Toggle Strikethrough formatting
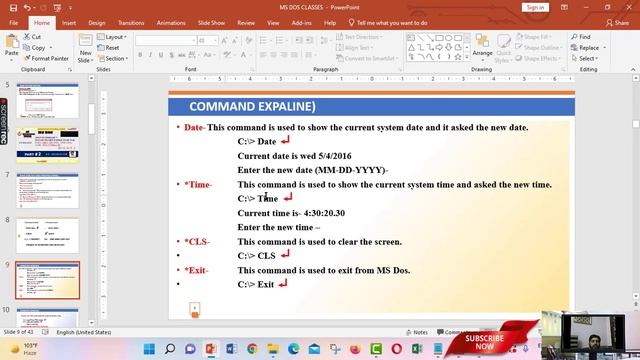This screenshot has width=640, height=360. tap(182, 55)
